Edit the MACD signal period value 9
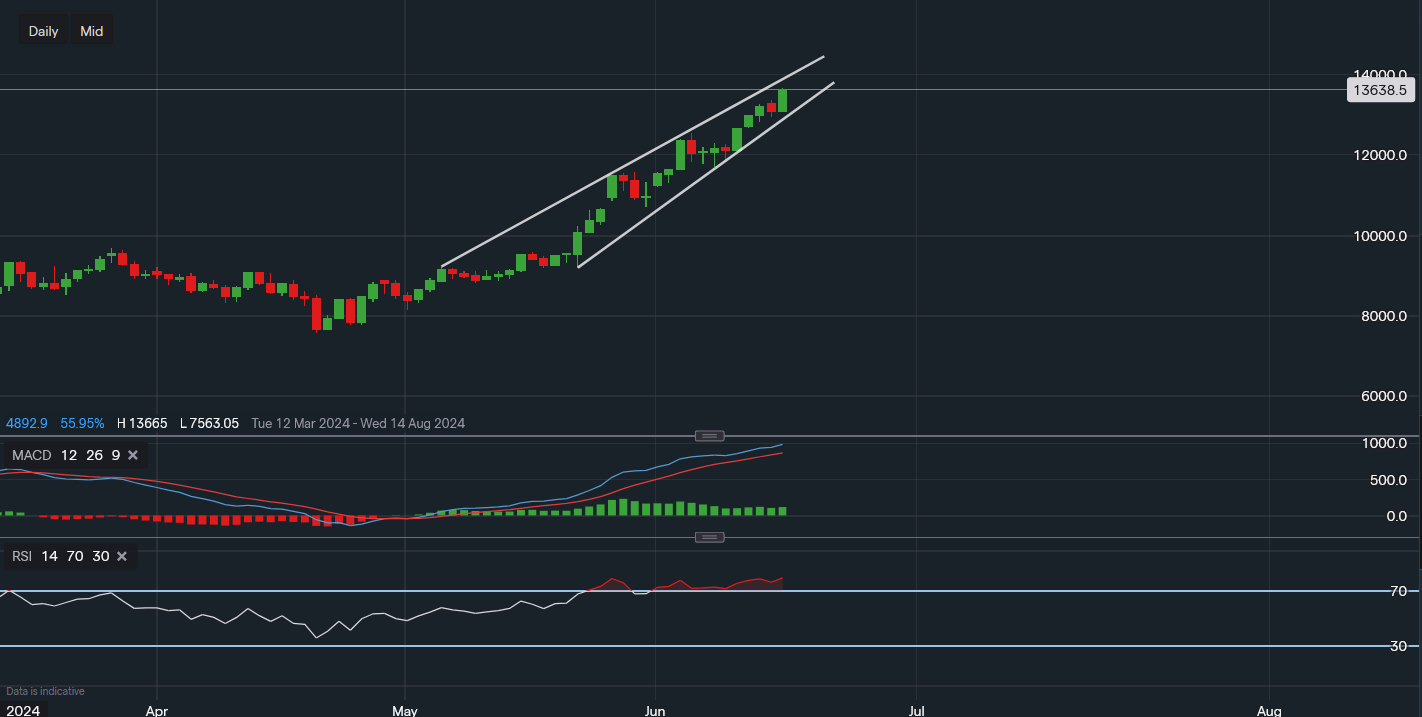The width and height of the screenshot is (1422, 717). pyautogui.click(x=115, y=456)
